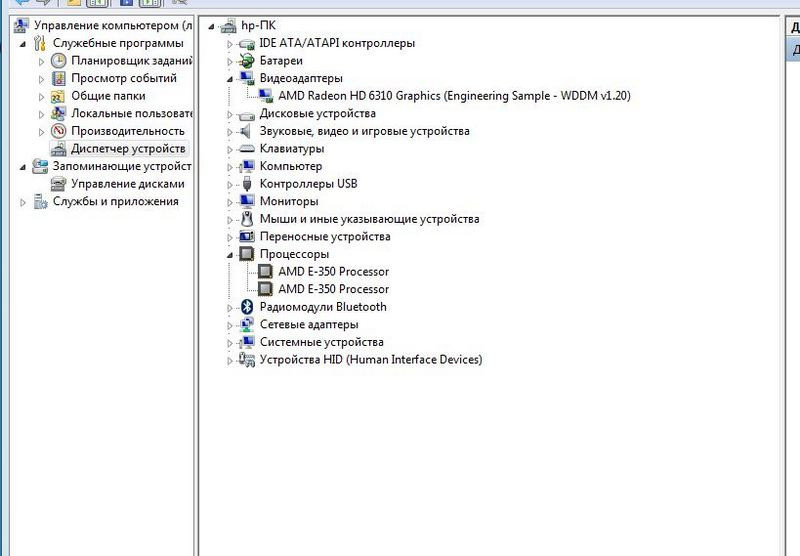800x556 pixels.
Task: Click the Мониторы display icon
Action: [x=247, y=202]
